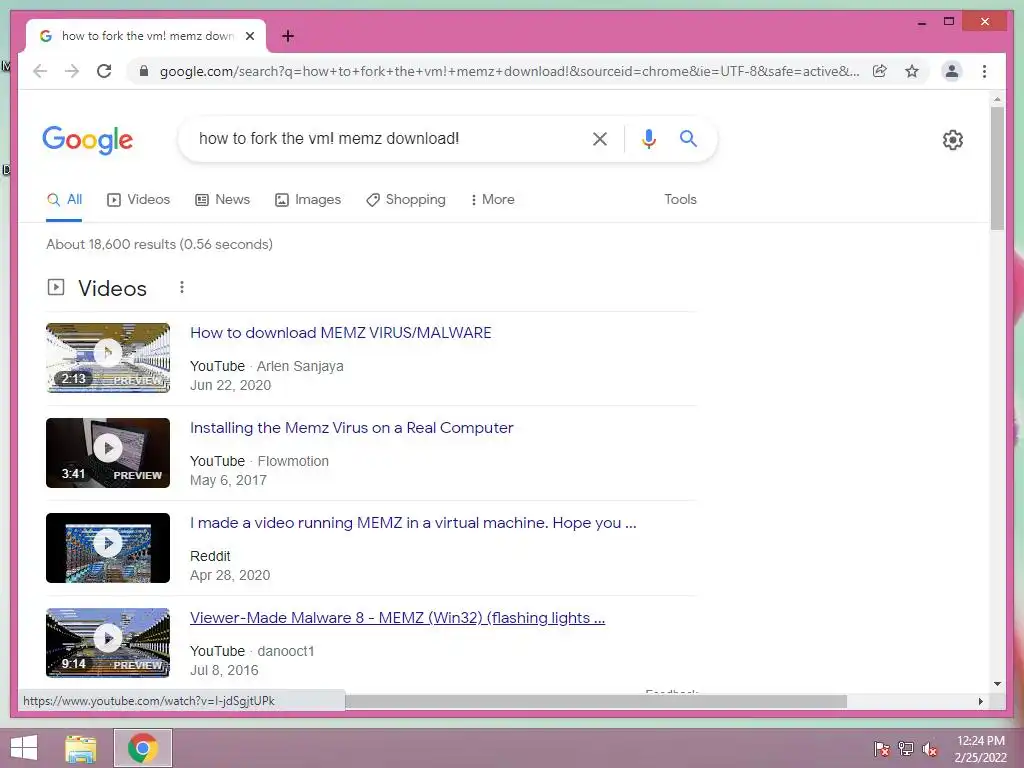This screenshot has width=1024, height=768.
Task: Click the muted volume tray icon
Action: coord(930,749)
